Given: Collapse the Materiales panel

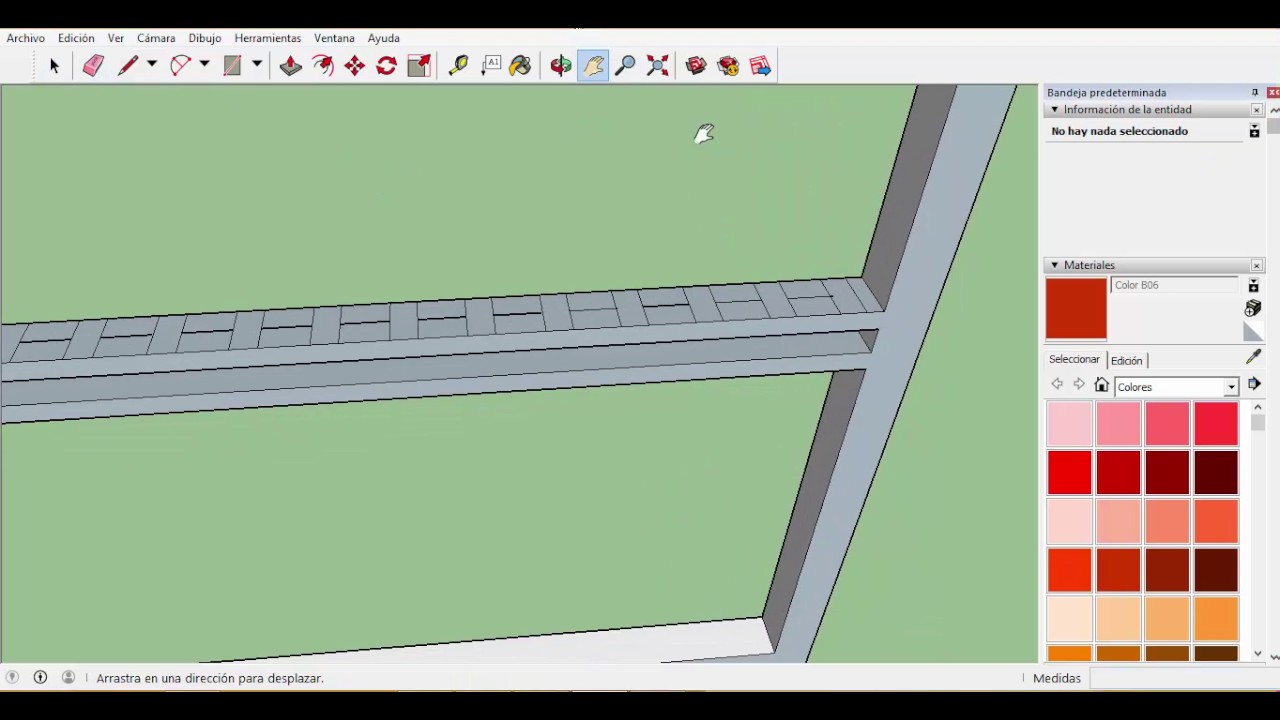Looking at the screenshot, I should click(x=1054, y=265).
